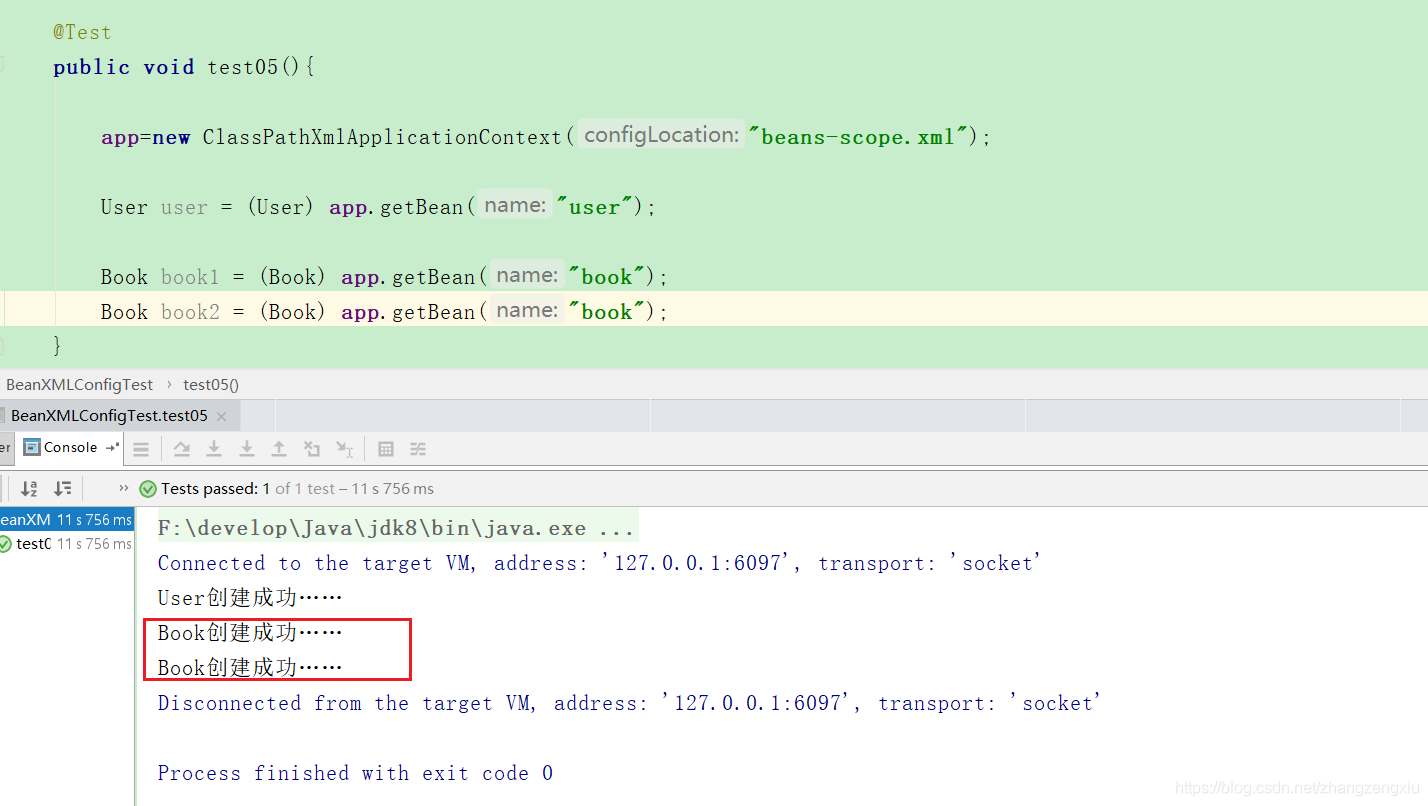Click the first 'Book创建成功' console line
The image size is (1428, 806).
(x=250, y=633)
